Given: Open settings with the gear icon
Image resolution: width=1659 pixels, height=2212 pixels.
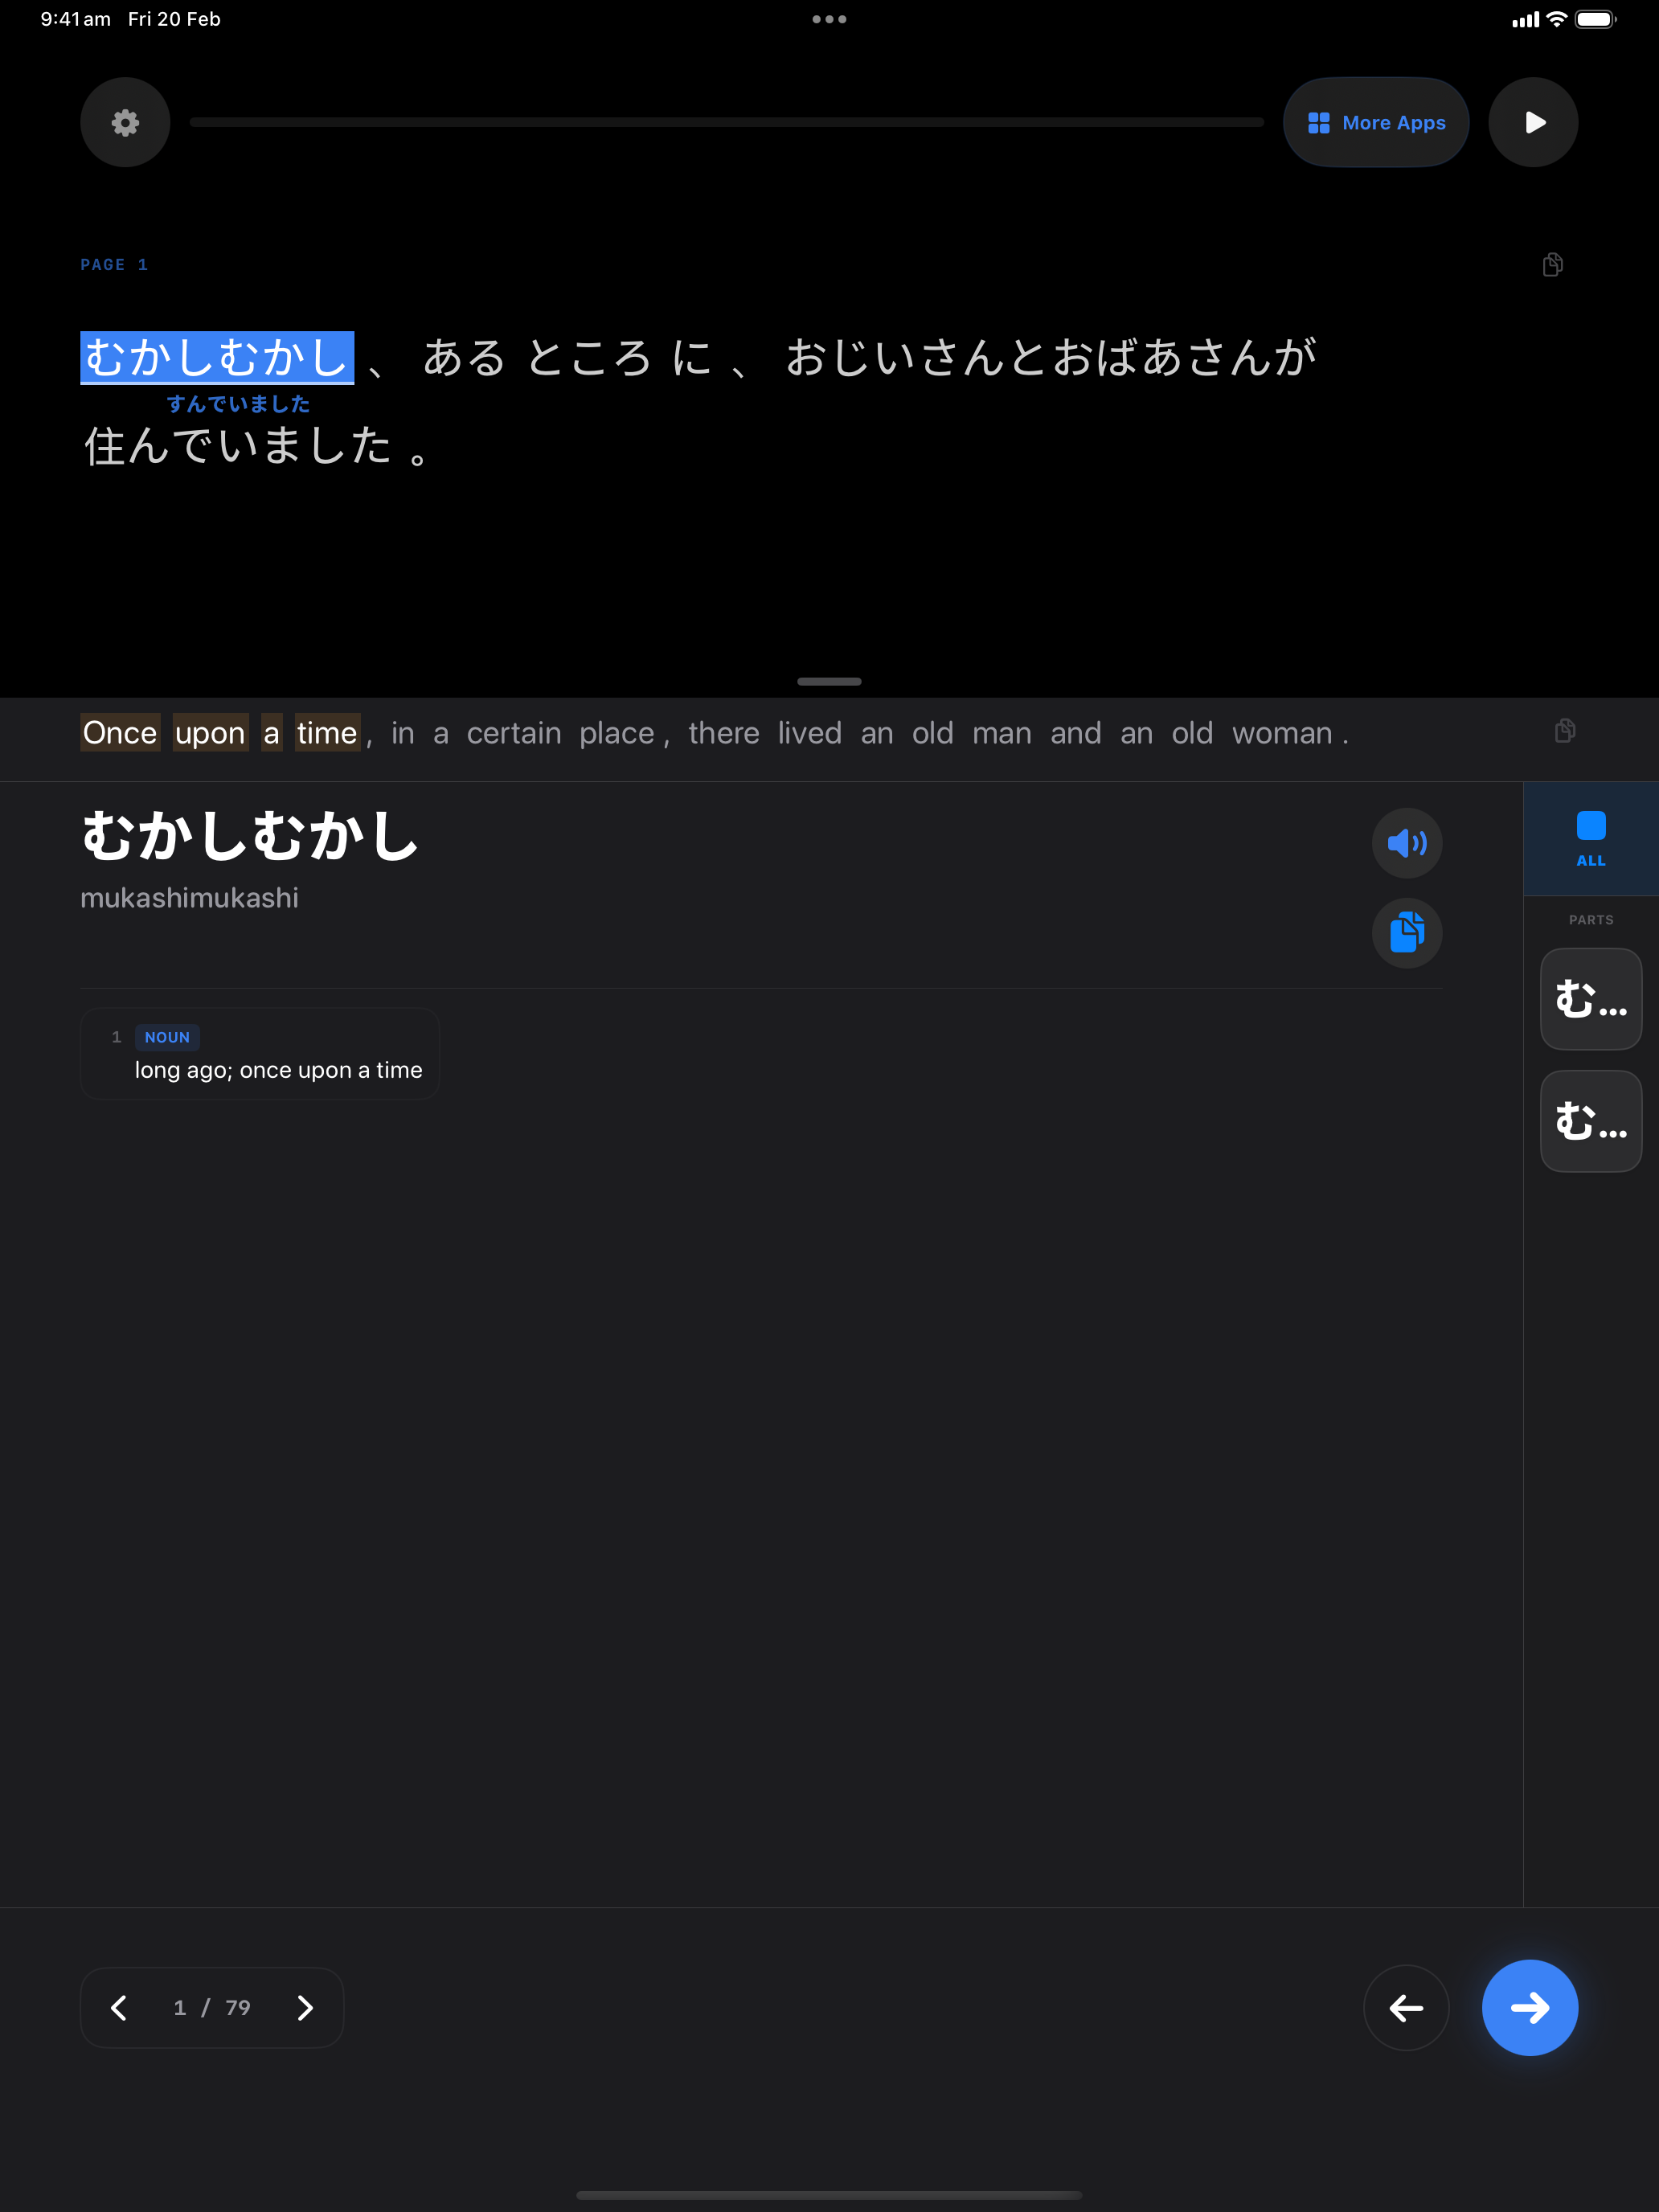Looking at the screenshot, I should (125, 122).
